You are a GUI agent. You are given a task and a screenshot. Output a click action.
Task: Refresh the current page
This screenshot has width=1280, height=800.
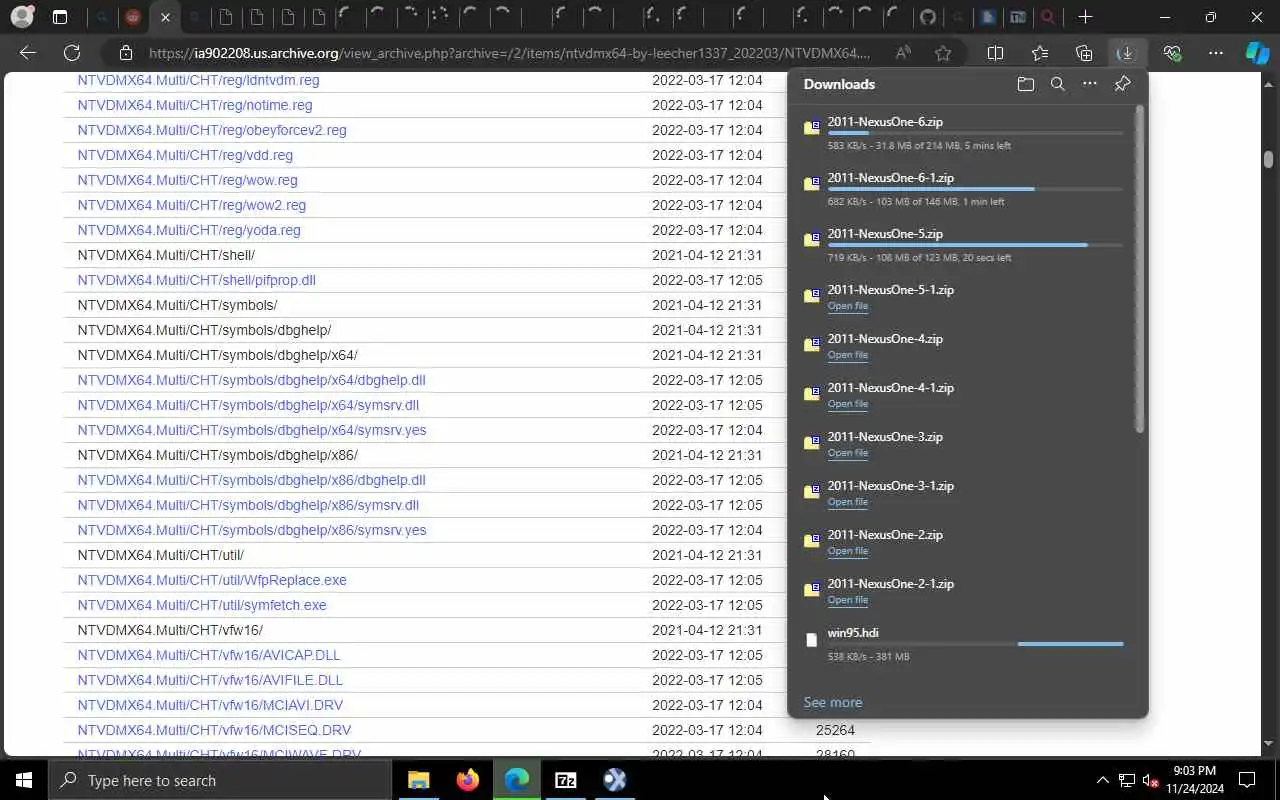[72, 53]
